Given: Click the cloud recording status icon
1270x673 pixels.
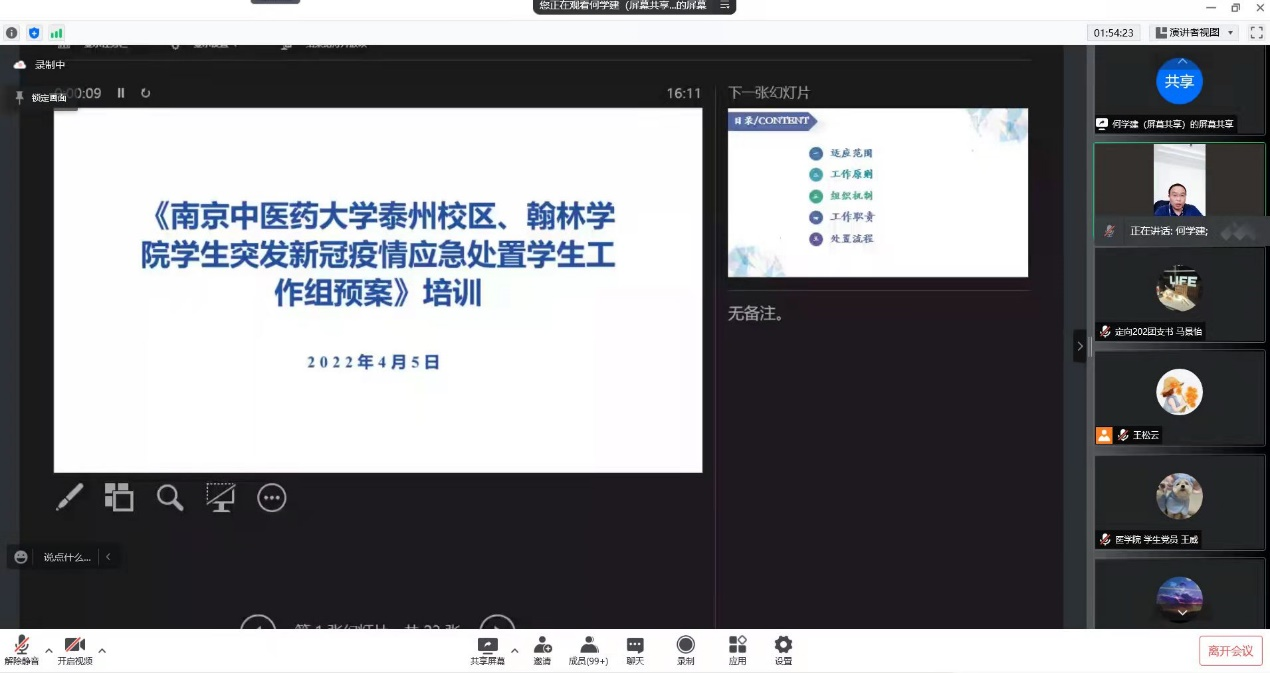Looking at the screenshot, I should click(x=19, y=65).
